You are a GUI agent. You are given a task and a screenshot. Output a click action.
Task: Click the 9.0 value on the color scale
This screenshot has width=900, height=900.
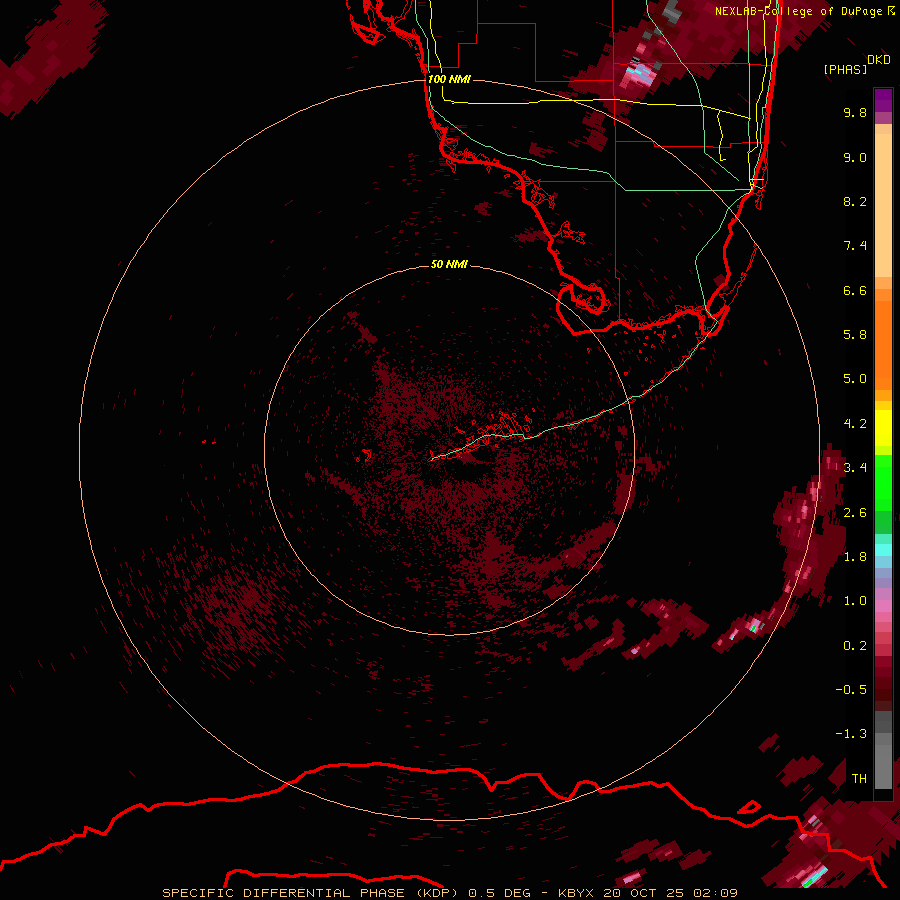(855, 157)
